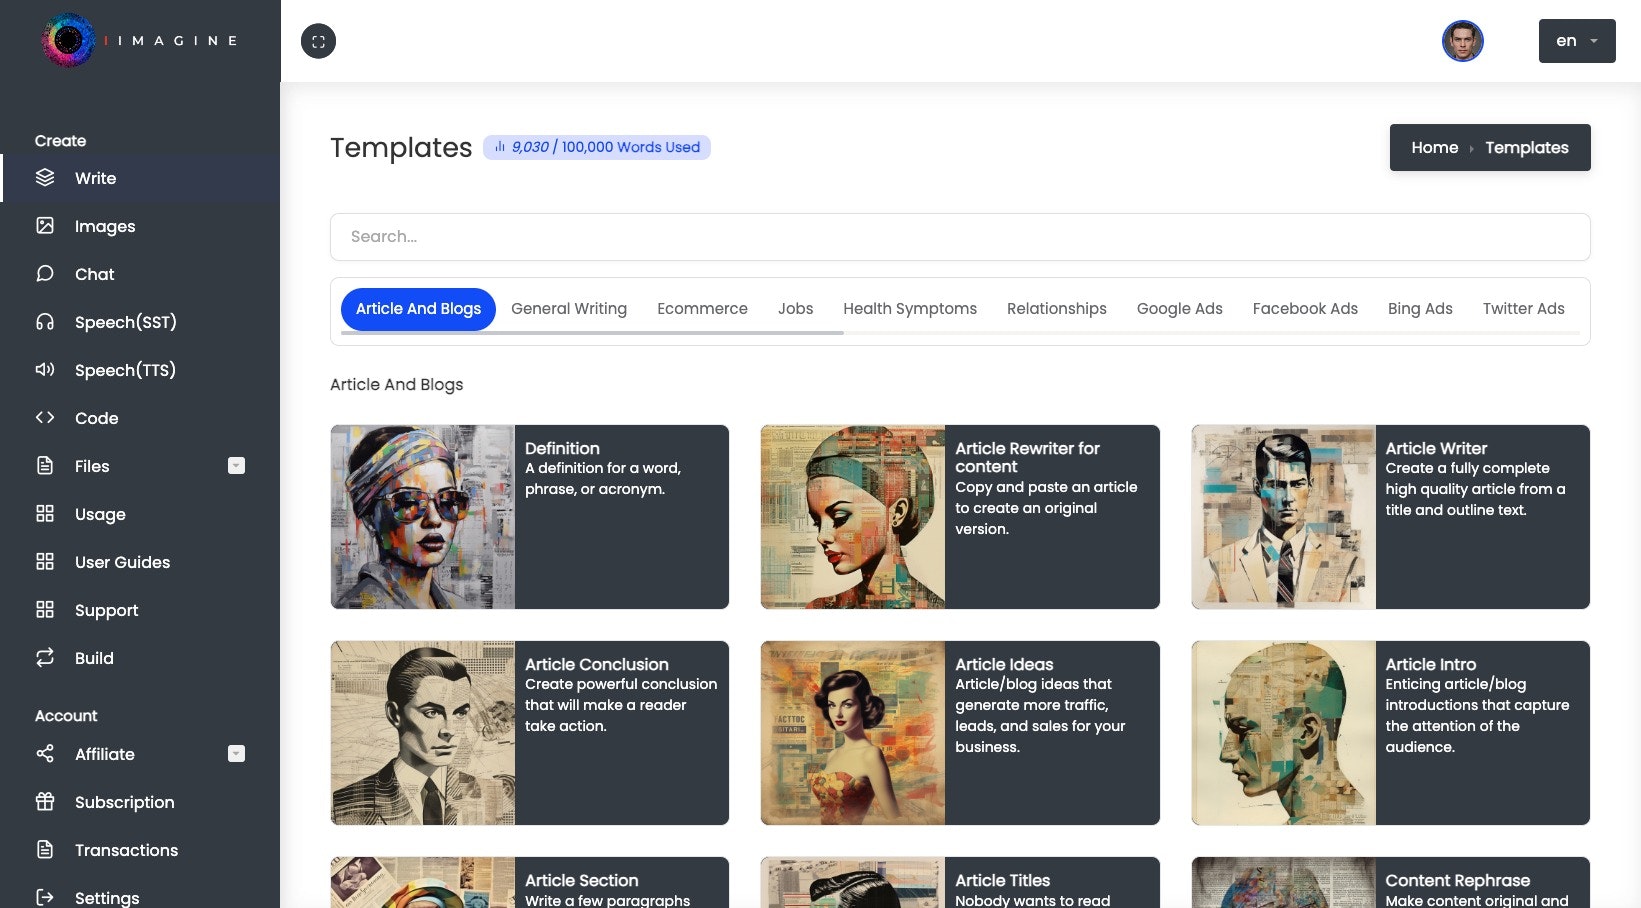This screenshot has width=1641, height=908.
Task: Select the Article And Blogs tab
Action: tap(418, 309)
